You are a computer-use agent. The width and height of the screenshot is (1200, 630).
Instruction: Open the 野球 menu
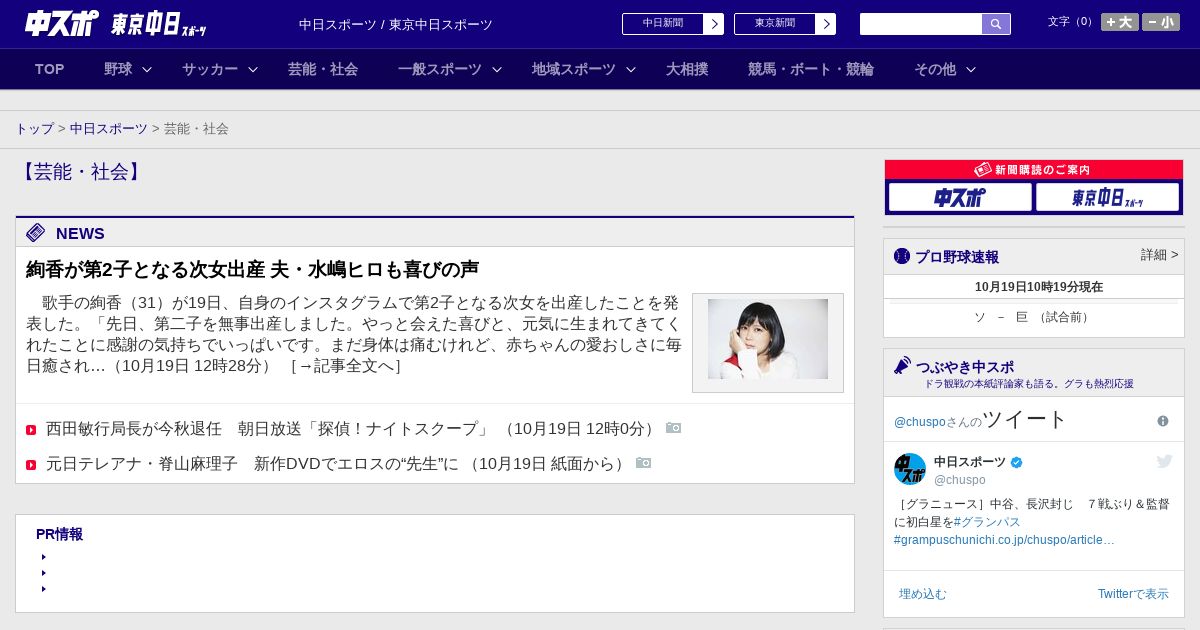118,69
